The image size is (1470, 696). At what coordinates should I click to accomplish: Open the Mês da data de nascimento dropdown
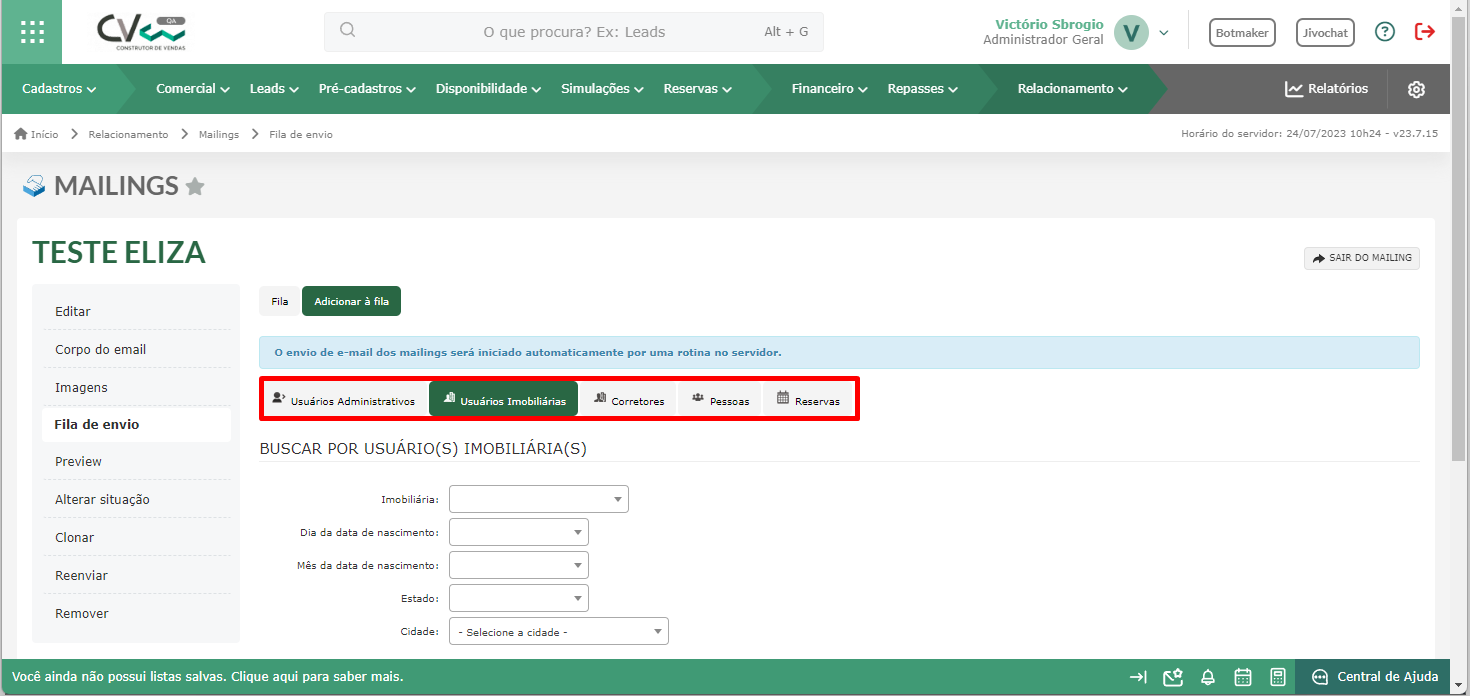pyautogui.click(x=519, y=565)
